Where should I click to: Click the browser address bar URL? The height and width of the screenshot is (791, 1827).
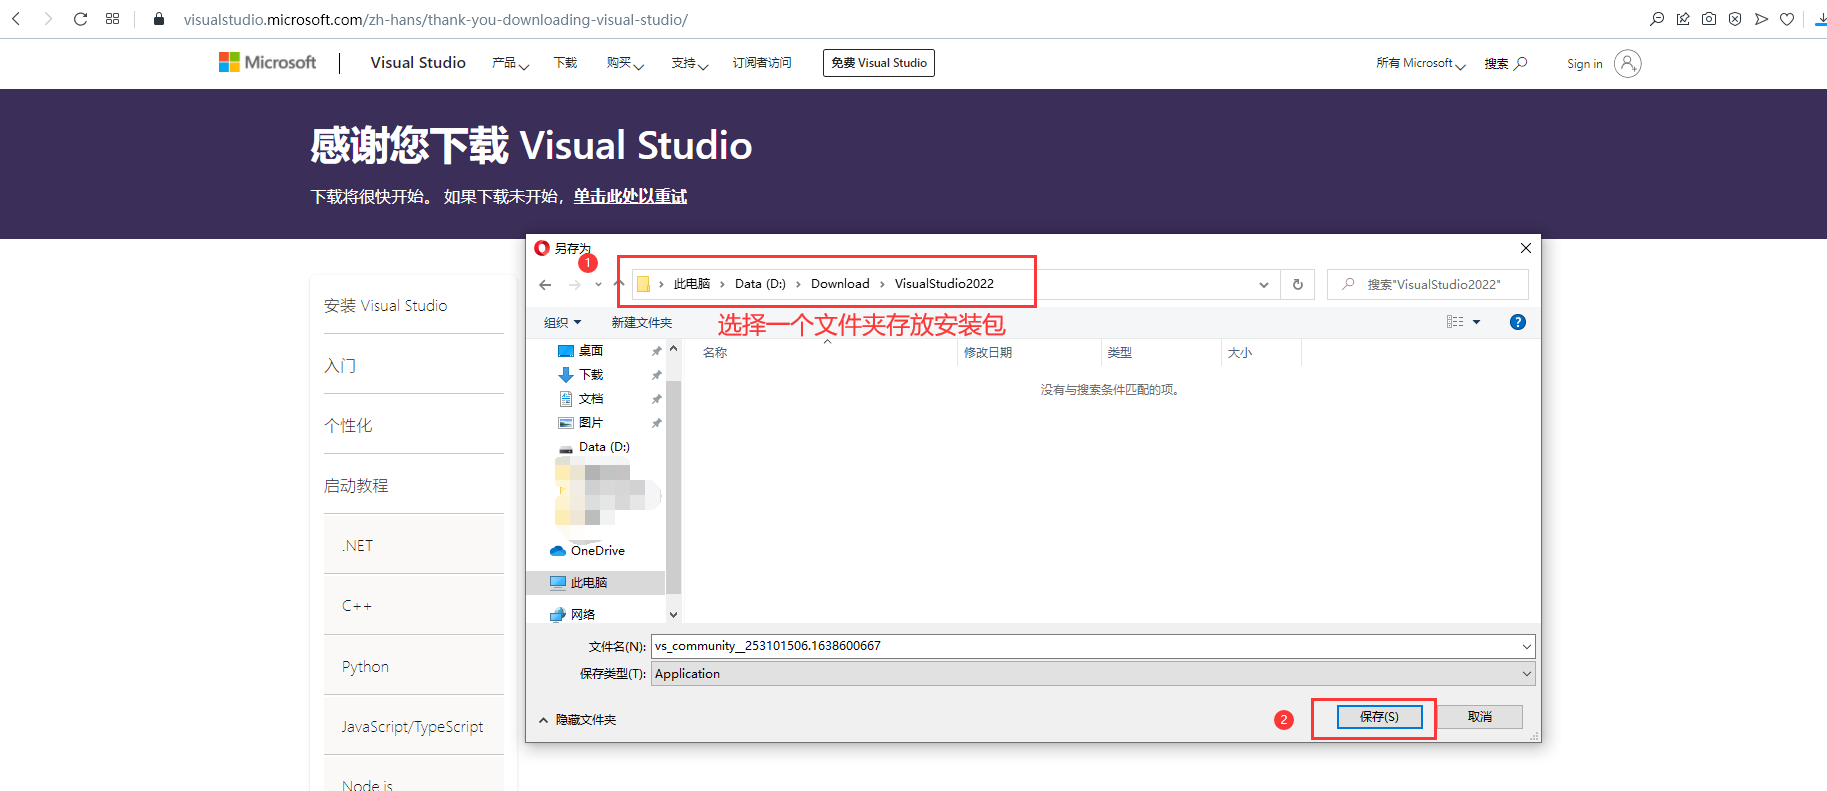(x=436, y=19)
